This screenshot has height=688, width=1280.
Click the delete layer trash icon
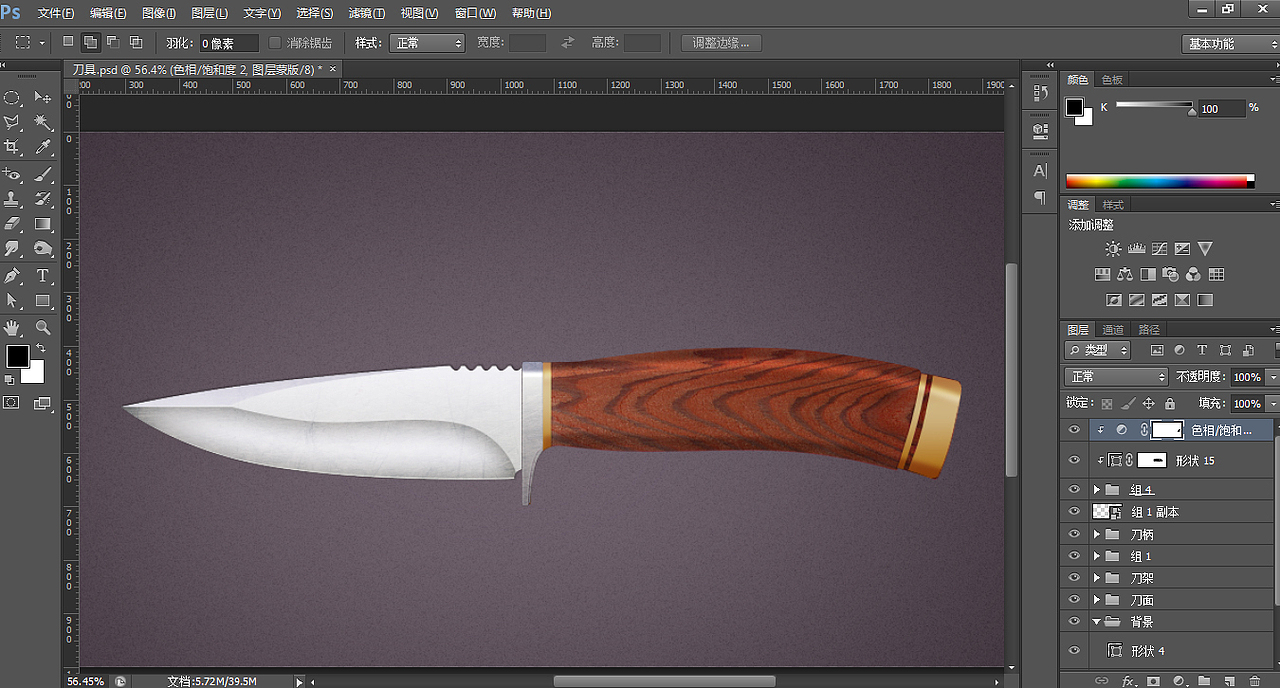point(1255,681)
